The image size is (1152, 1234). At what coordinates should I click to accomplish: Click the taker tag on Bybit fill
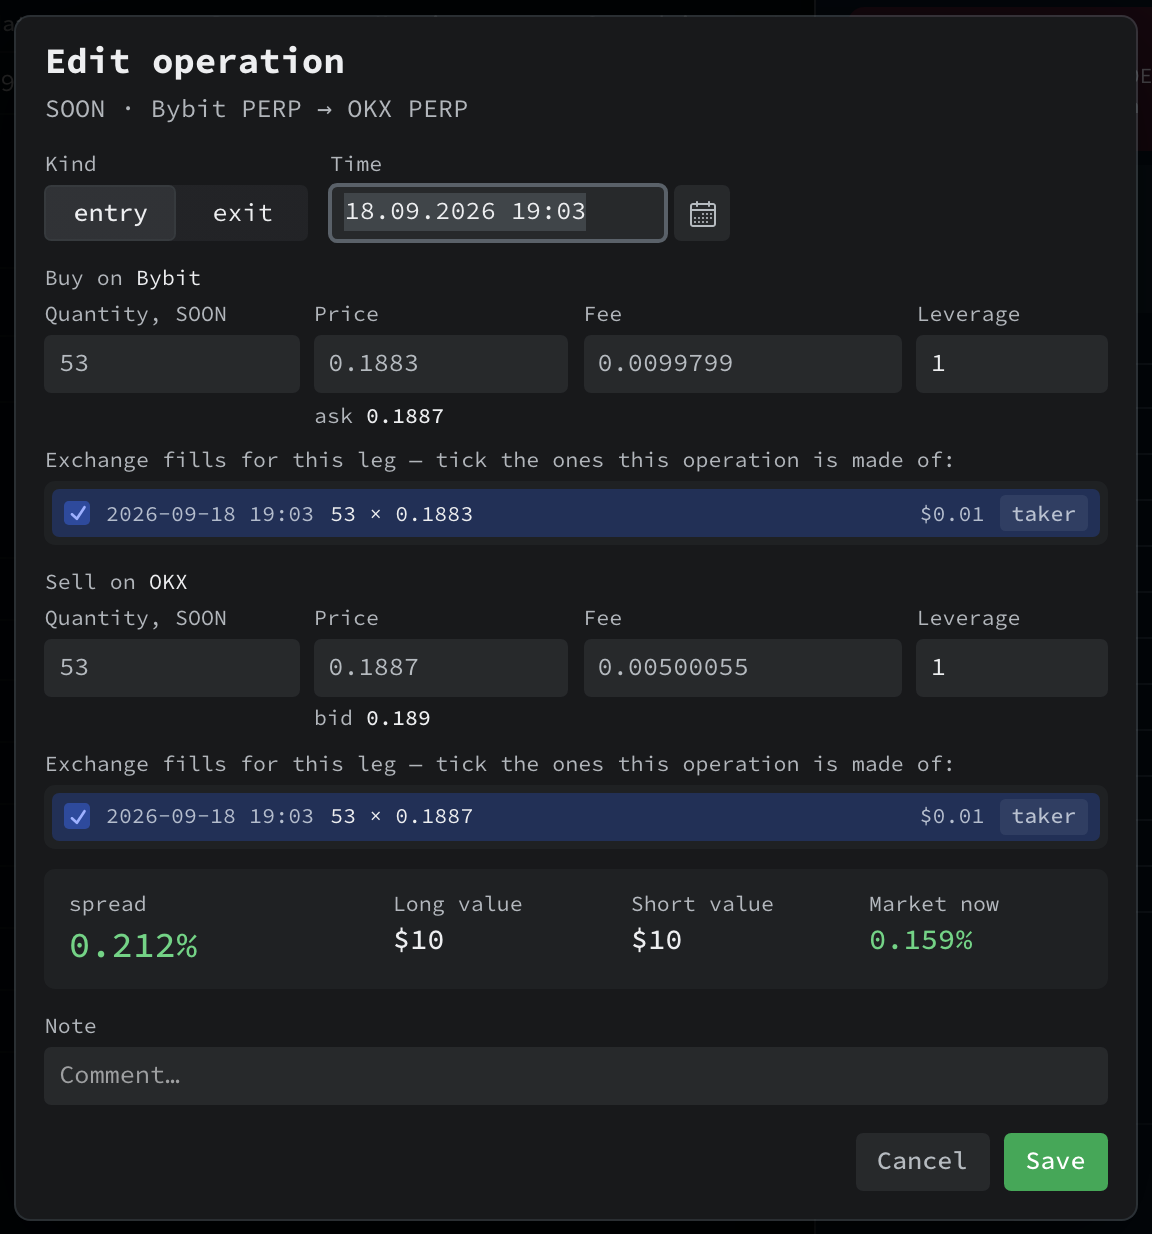[1043, 514]
